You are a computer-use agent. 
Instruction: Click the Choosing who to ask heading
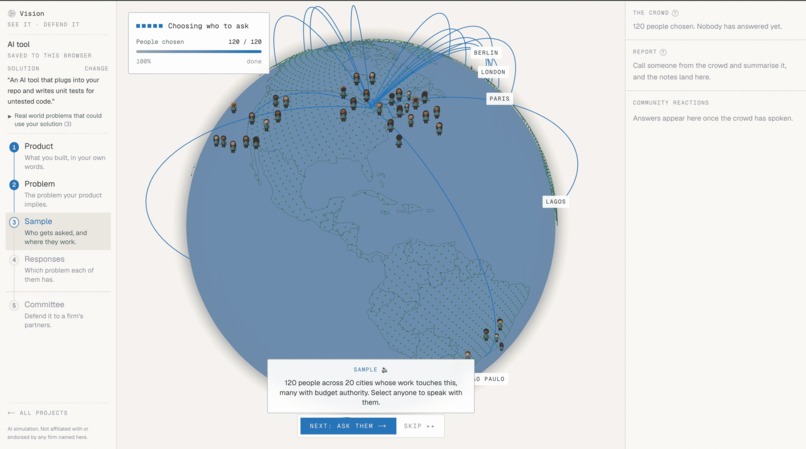(208, 26)
